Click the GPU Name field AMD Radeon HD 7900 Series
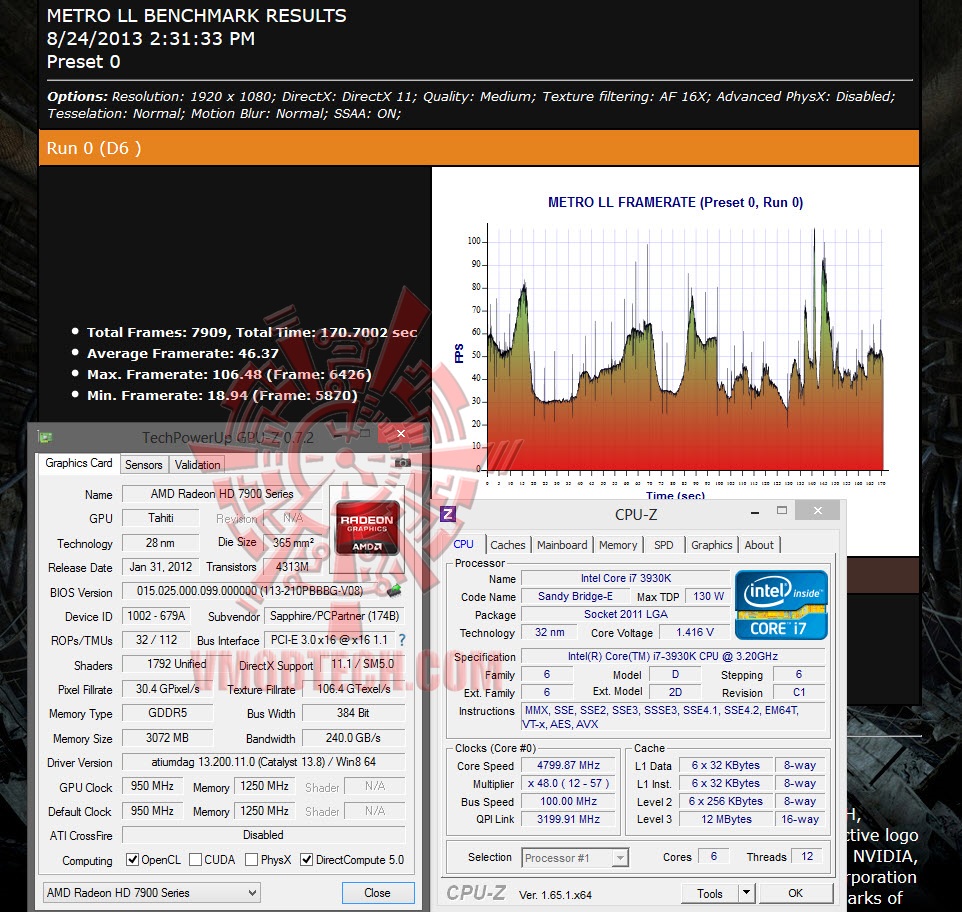Screen dimensions: 962x912 click(221, 494)
